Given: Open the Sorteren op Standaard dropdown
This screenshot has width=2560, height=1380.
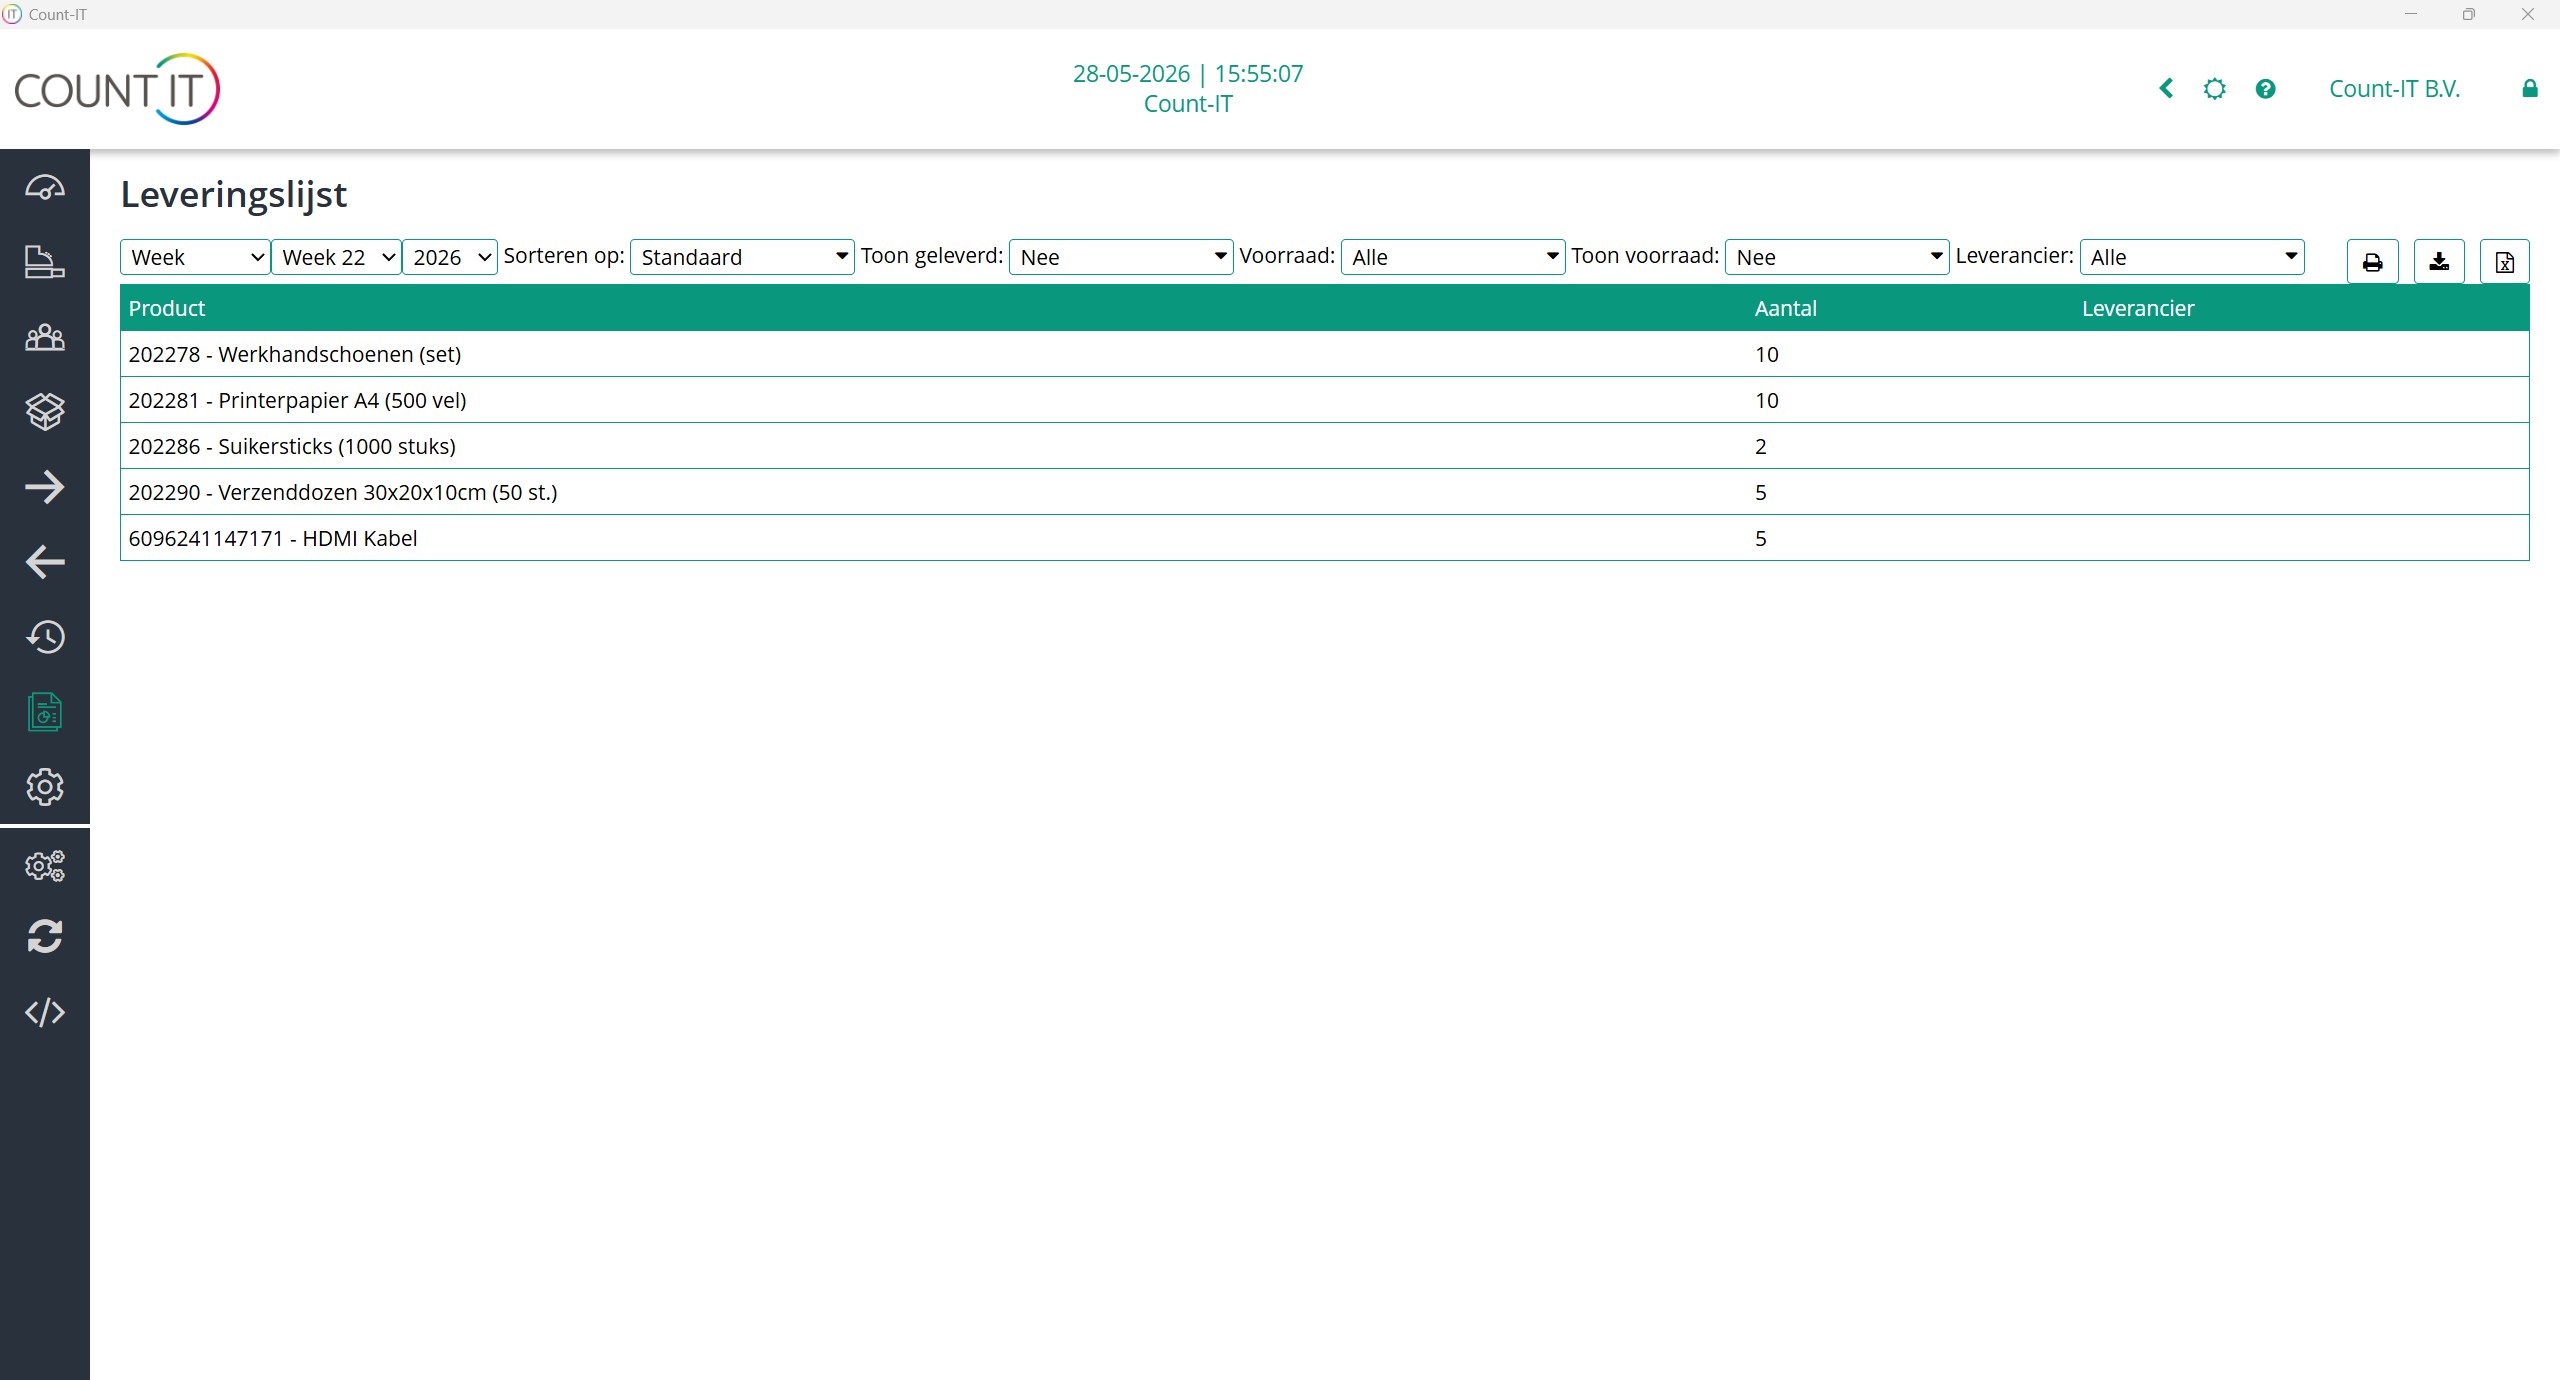Looking at the screenshot, I should pos(742,257).
